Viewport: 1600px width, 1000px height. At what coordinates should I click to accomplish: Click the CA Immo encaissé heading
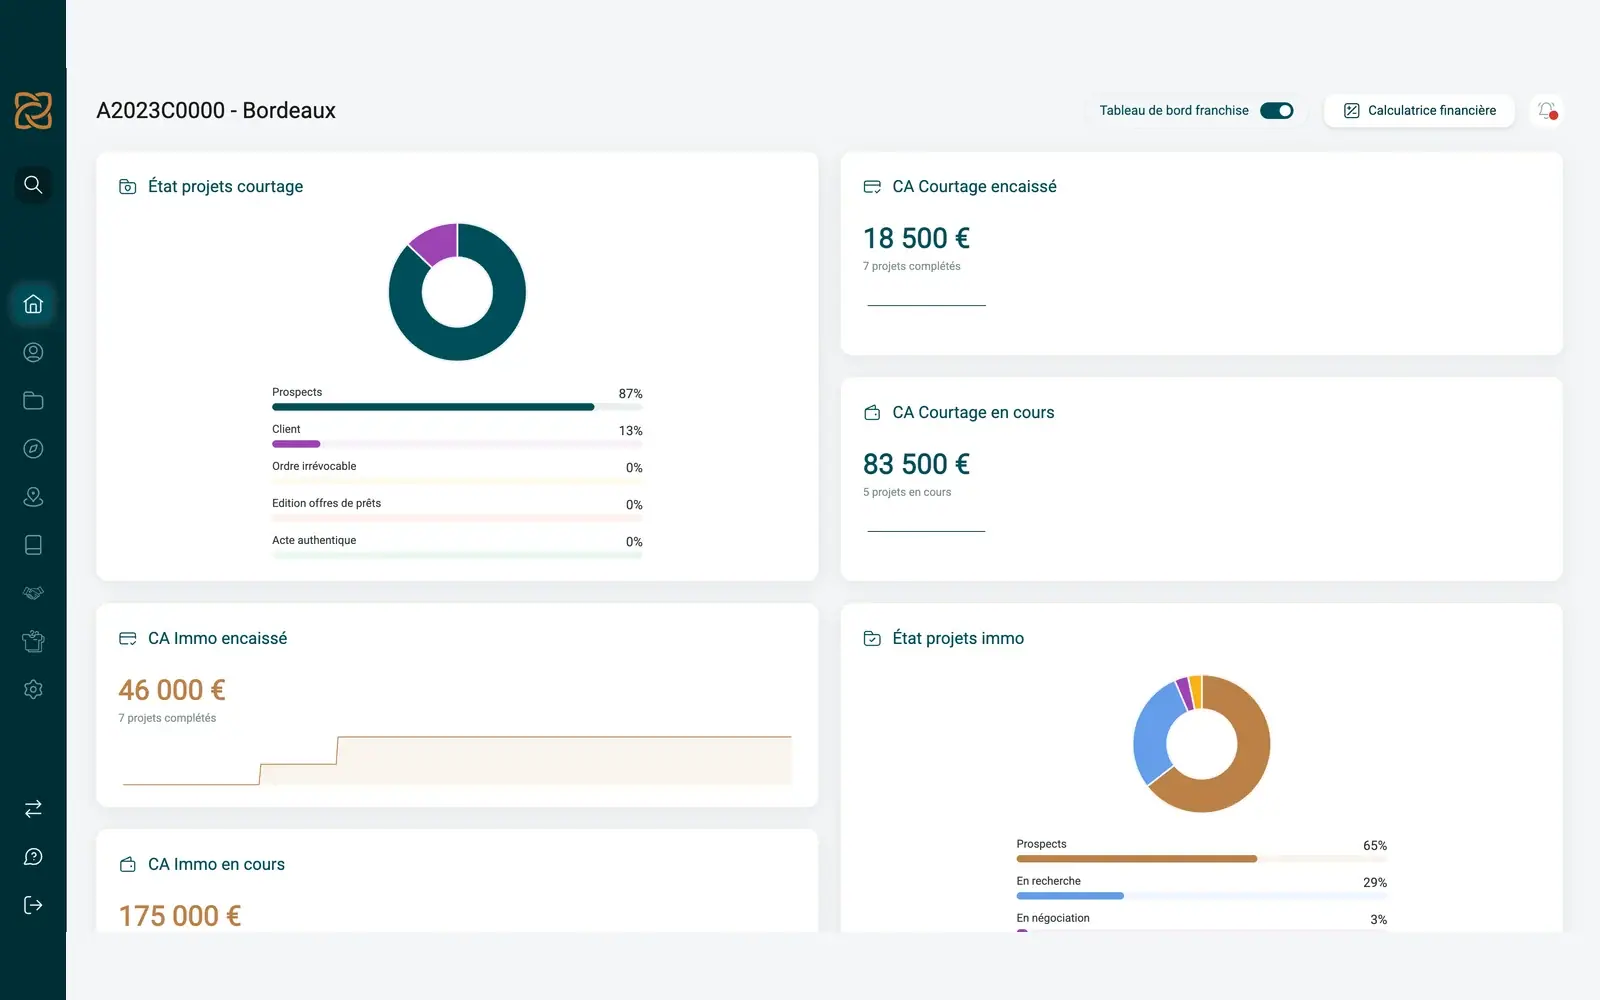point(217,638)
